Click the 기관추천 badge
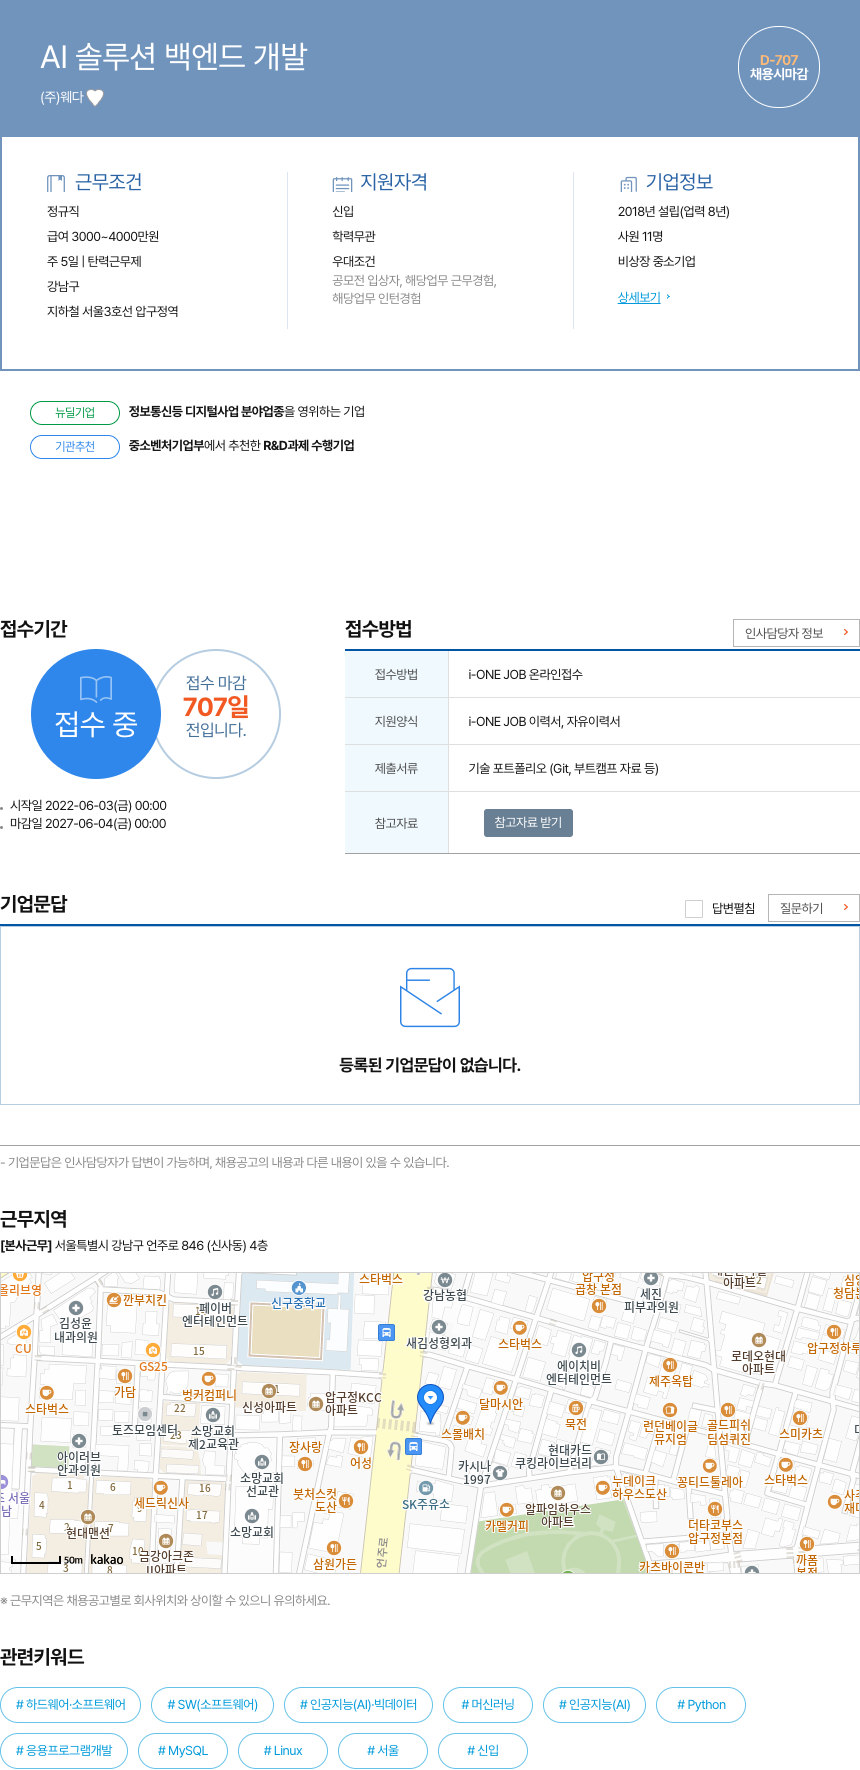This screenshot has height=1770, width=860. coord(75,446)
